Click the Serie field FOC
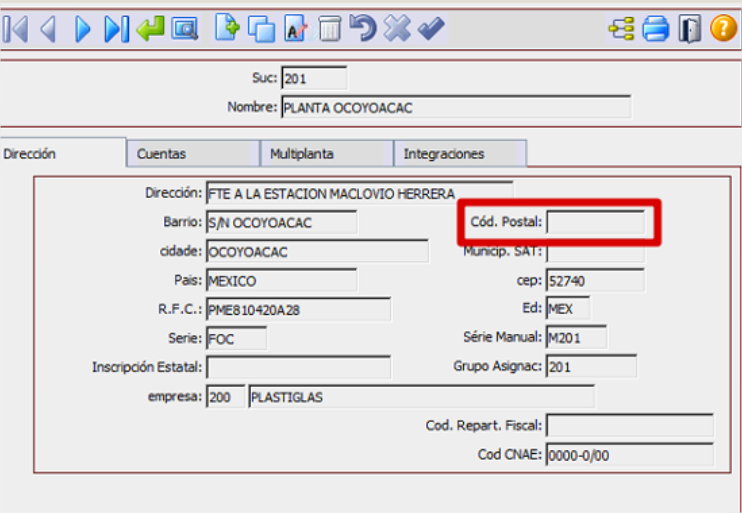 236,338
